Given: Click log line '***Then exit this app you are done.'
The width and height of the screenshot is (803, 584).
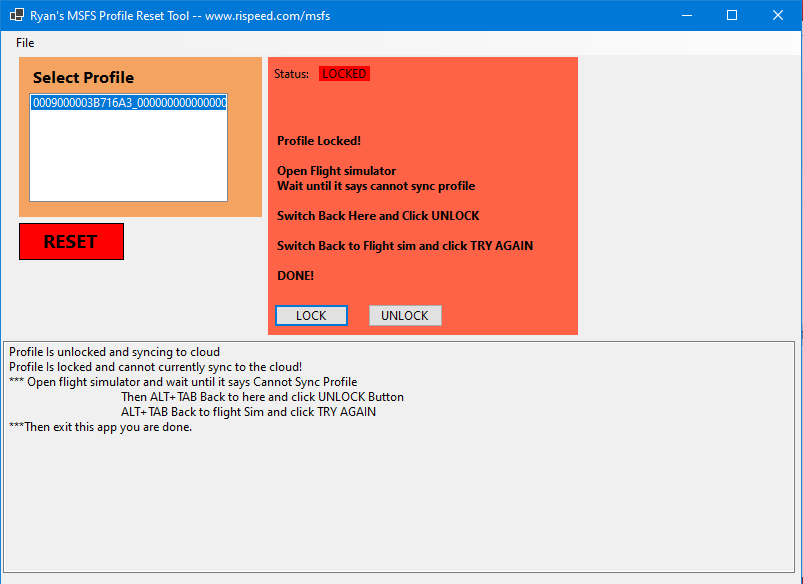Looking at the screenshot, I should click(100, 427).
